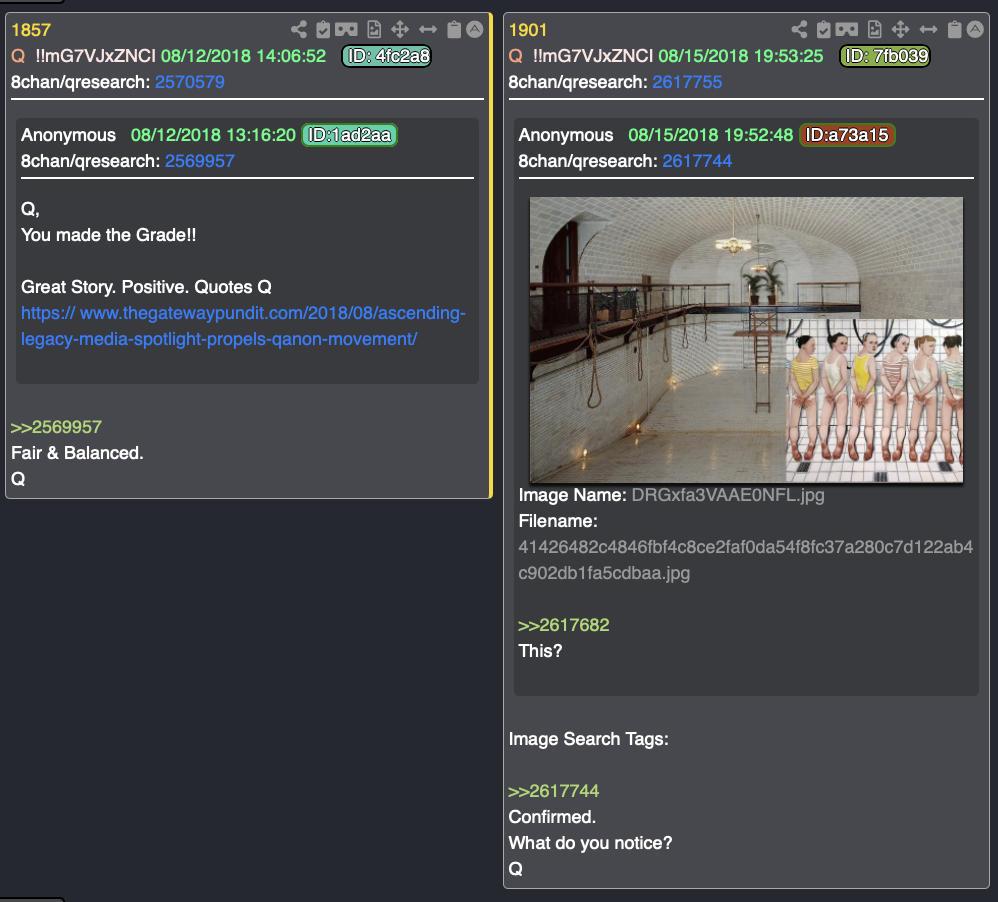The image size is (998, 902).
Task: Open quoted anon post link 2617744
Action: [x=697, y=161]
